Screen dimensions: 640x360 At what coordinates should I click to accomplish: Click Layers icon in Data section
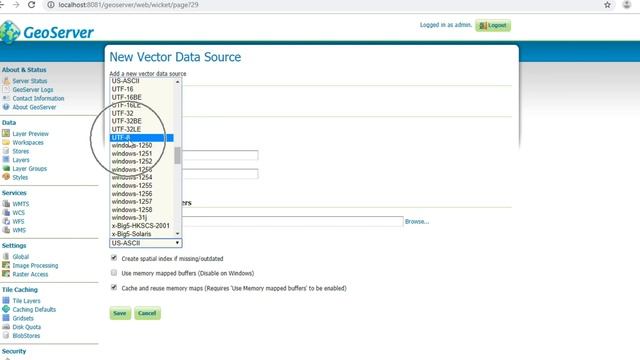(6, 160)
